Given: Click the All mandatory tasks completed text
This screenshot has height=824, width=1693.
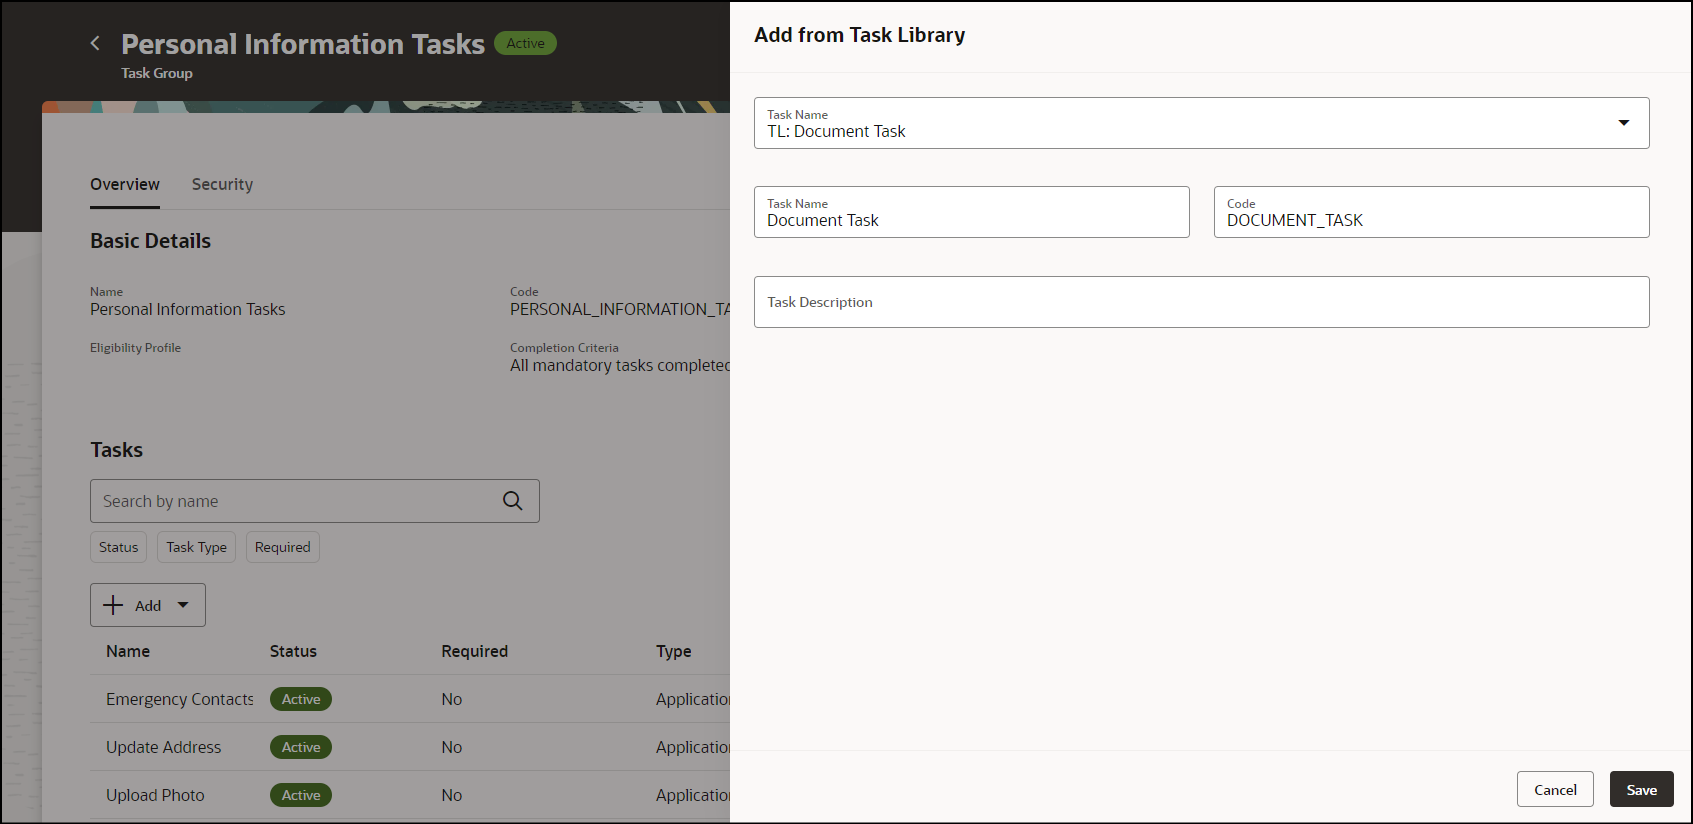Looking at the screenshot, I should (620, 365).
